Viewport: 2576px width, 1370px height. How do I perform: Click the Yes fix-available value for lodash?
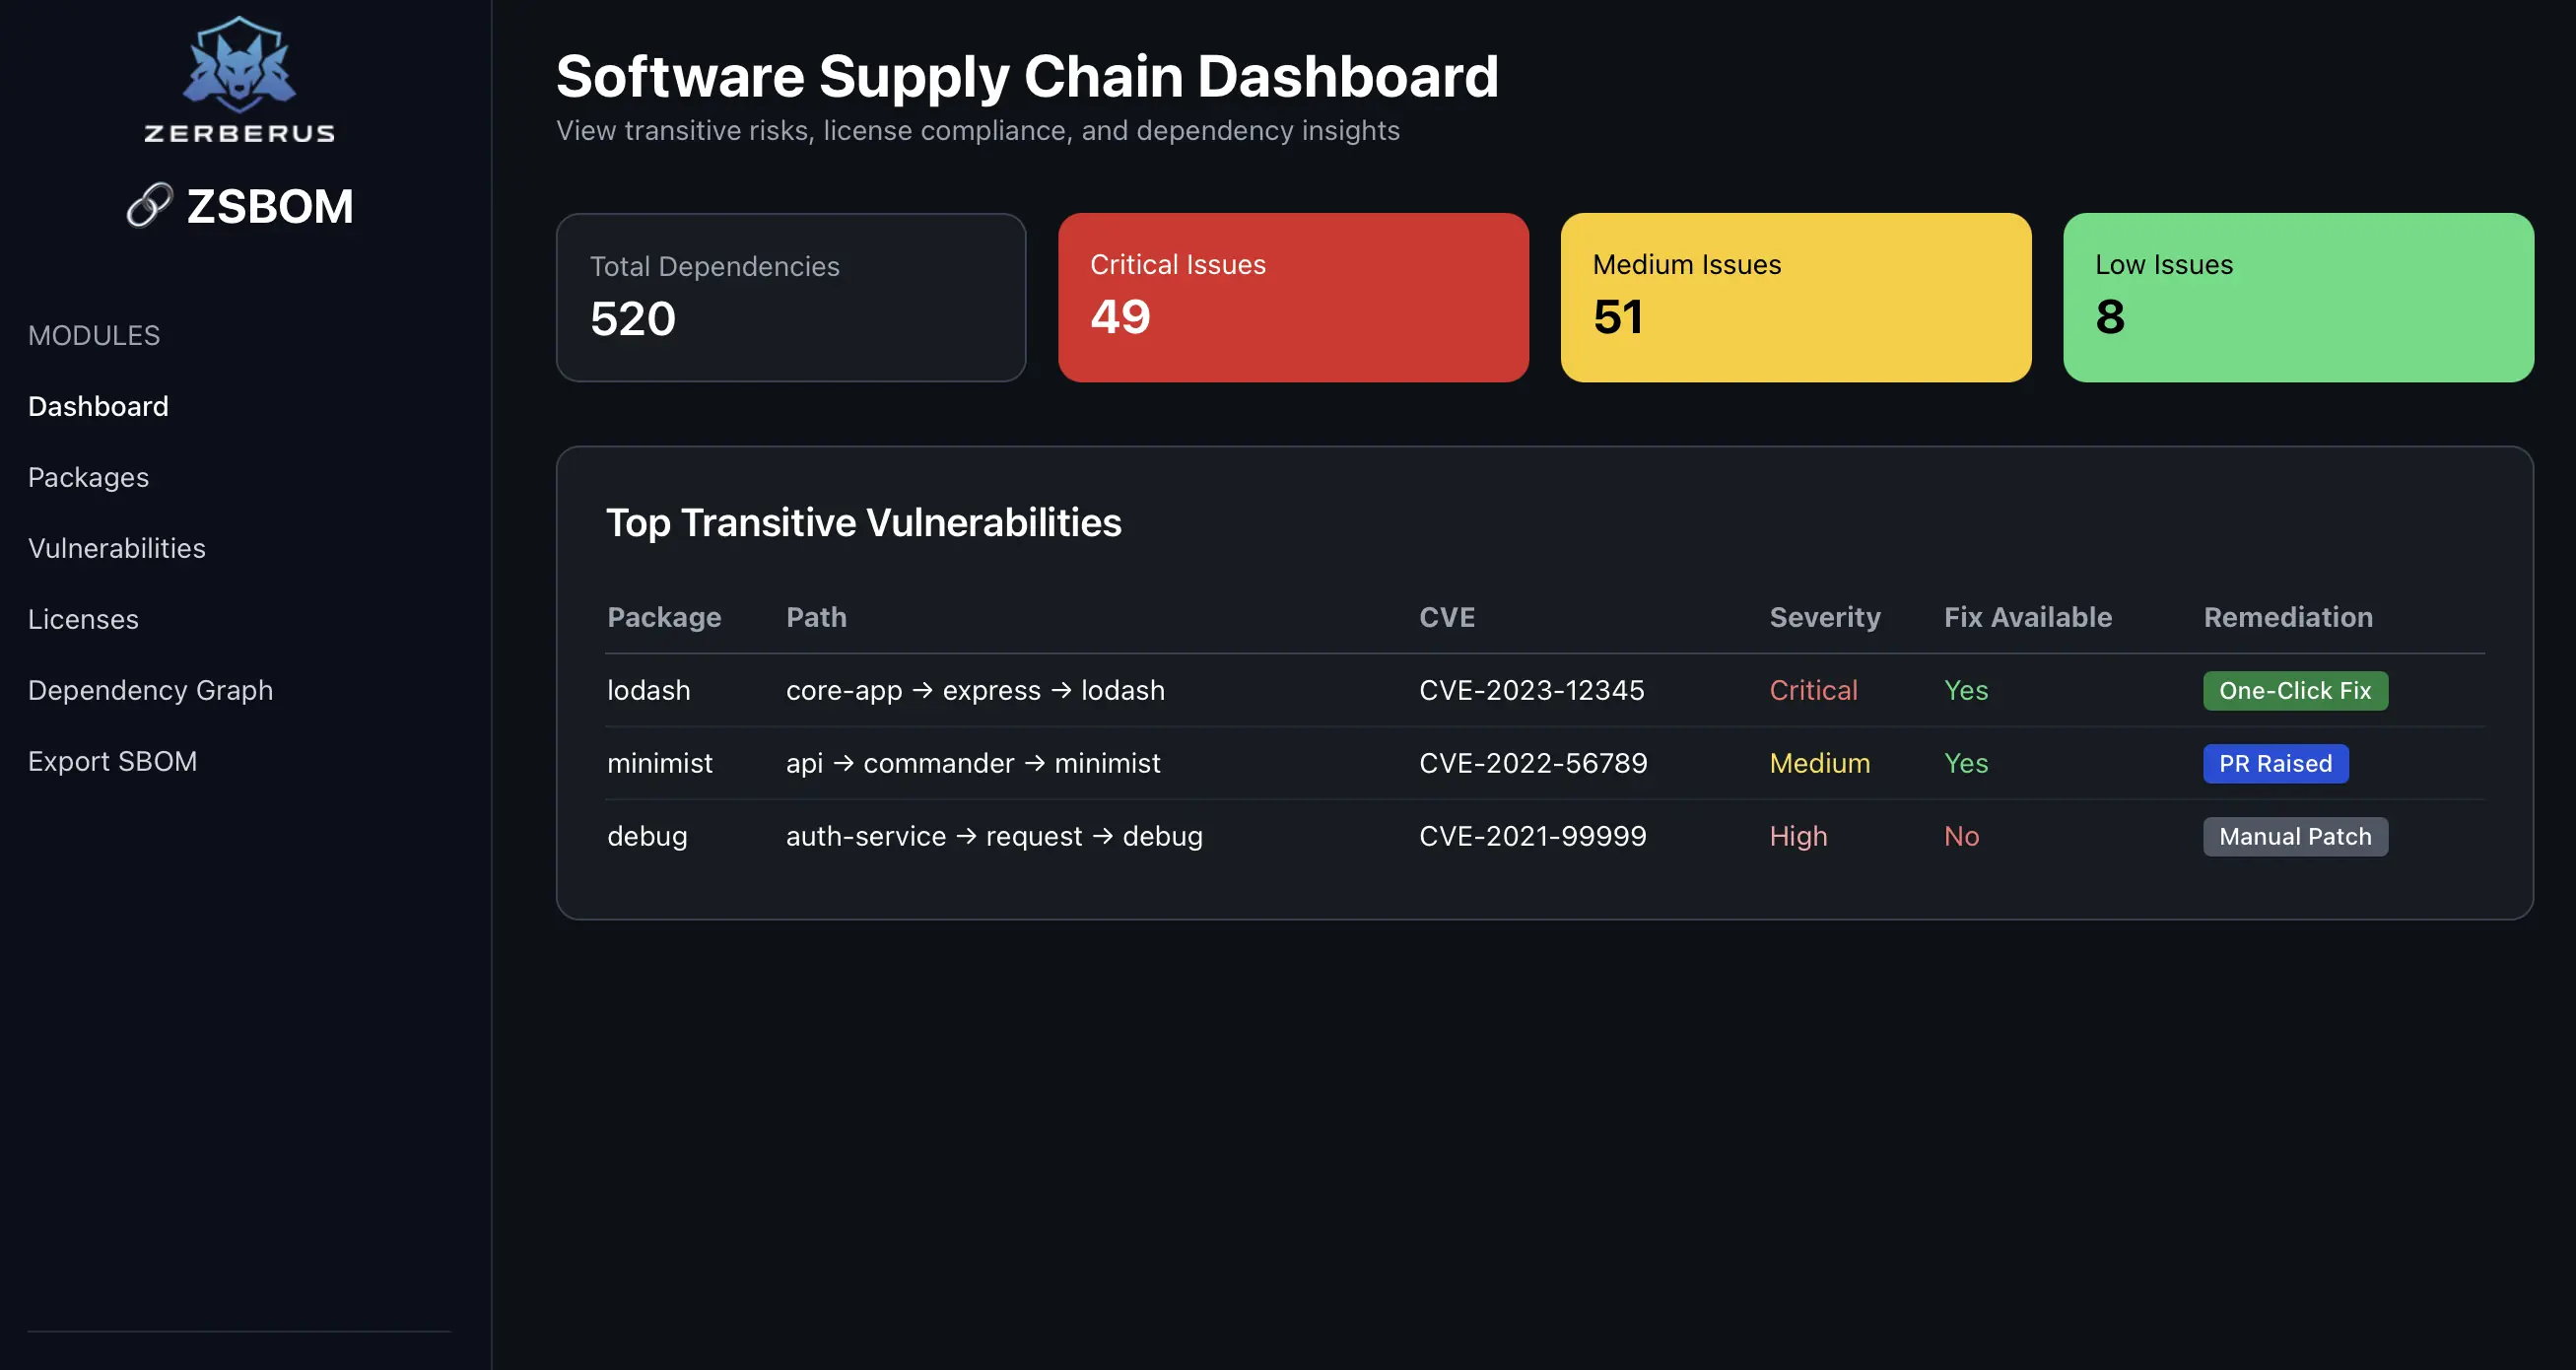[x=1965, y=690]
